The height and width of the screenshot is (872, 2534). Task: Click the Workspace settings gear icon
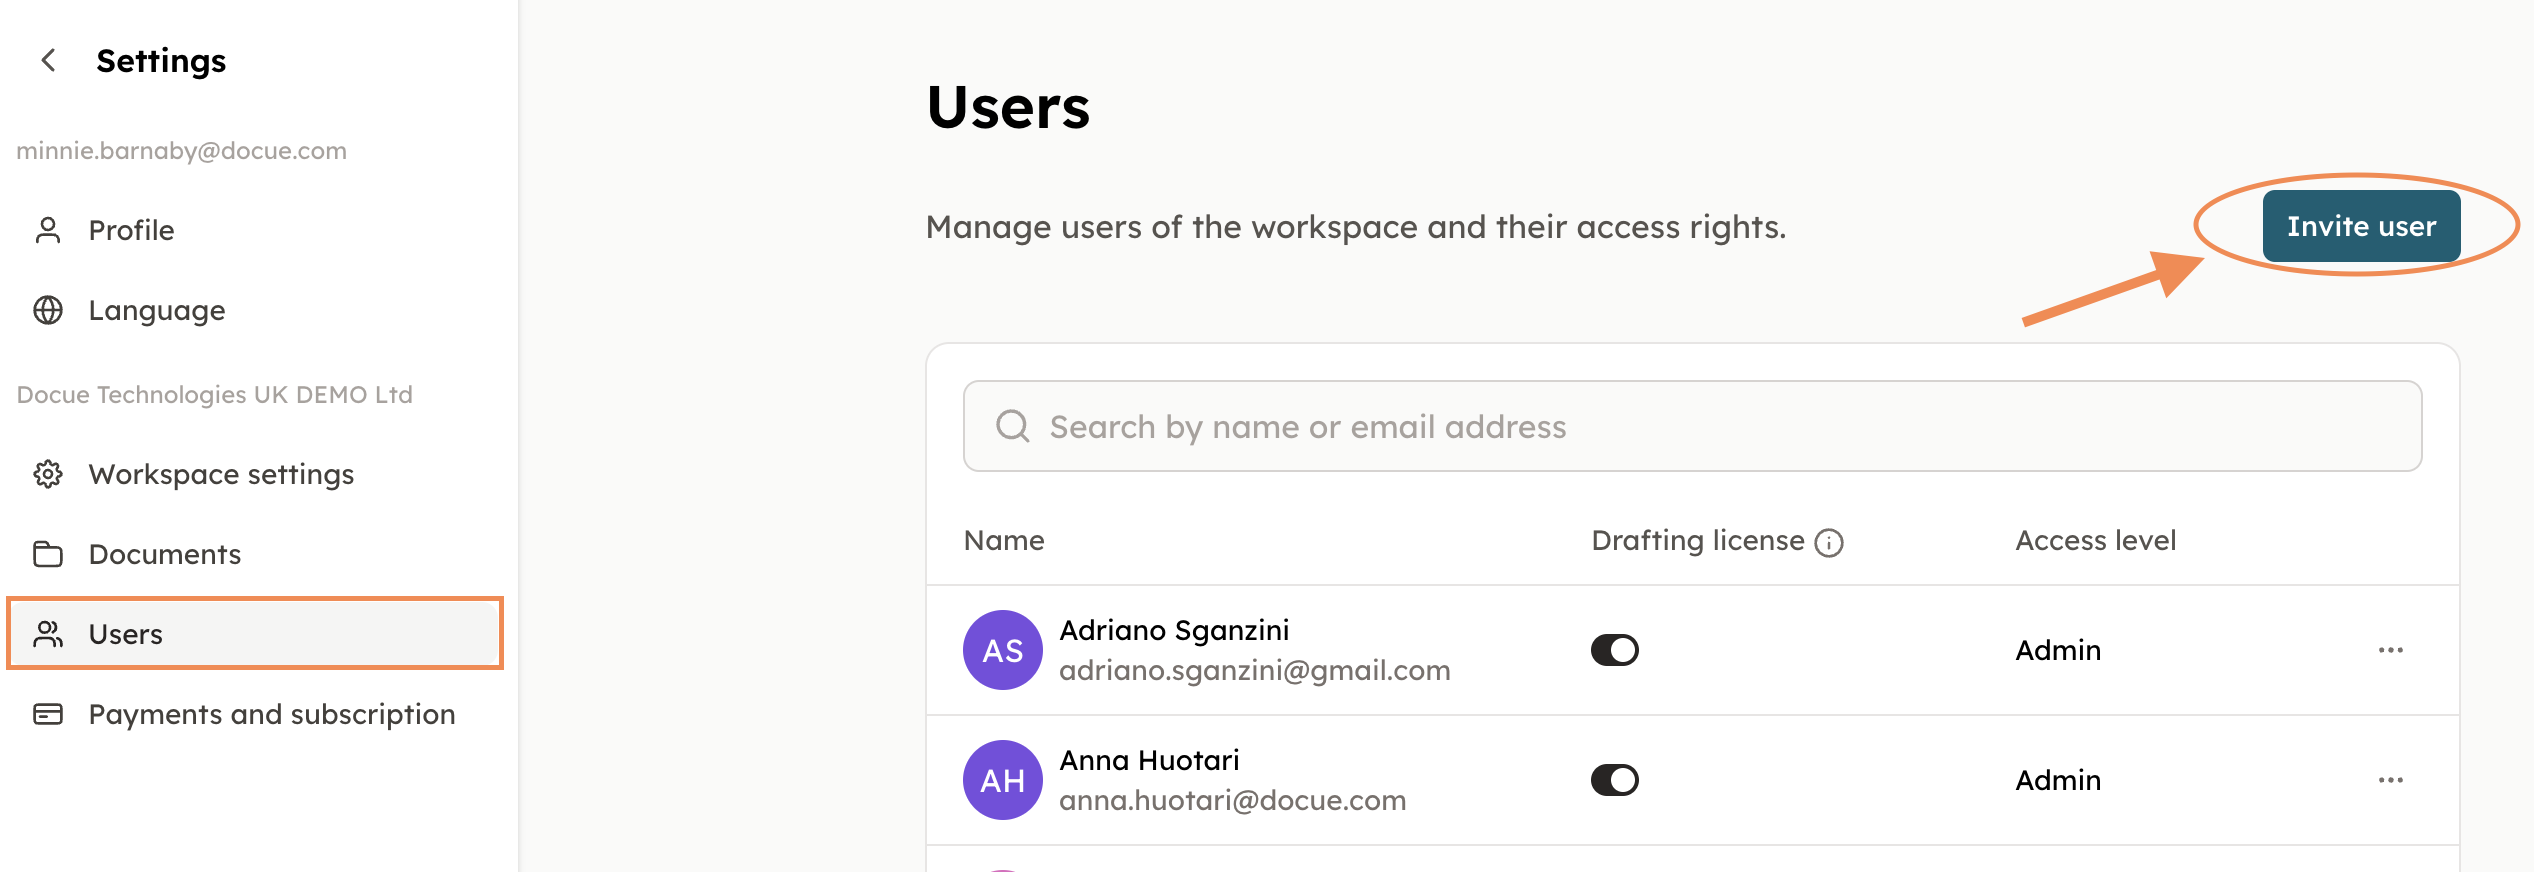(x=48, y=474)
